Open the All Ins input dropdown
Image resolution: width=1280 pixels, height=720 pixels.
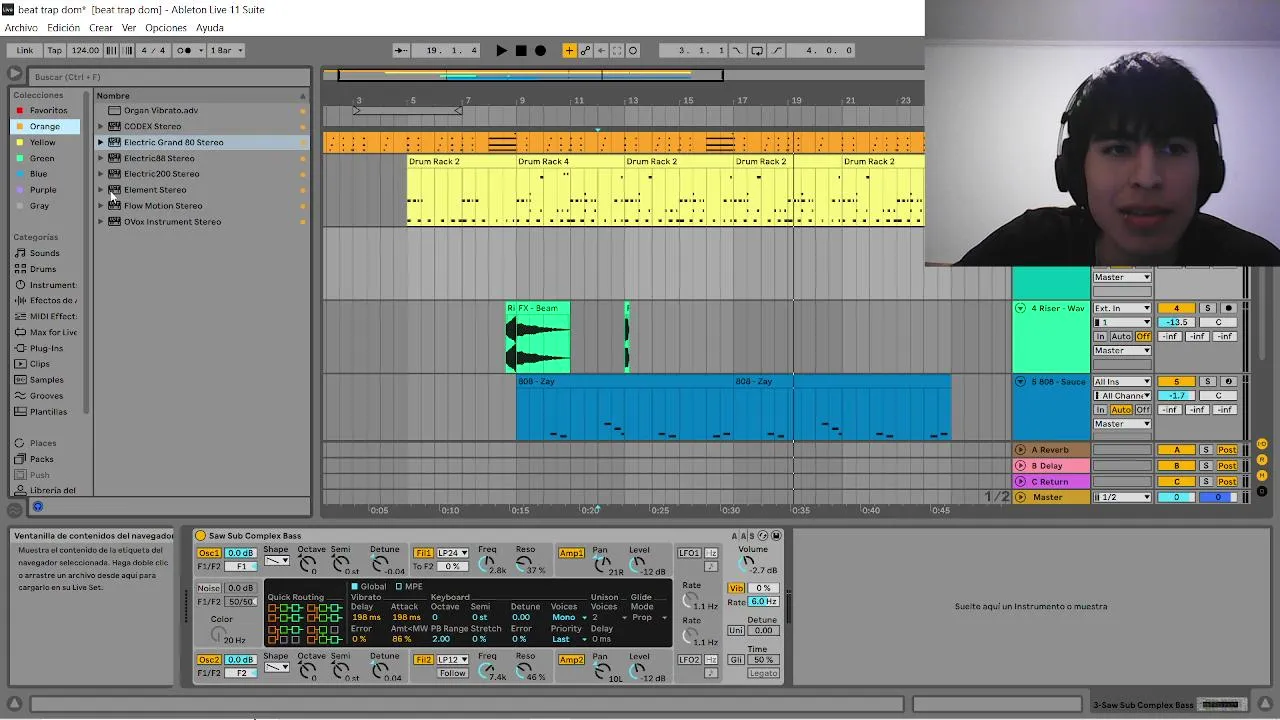pyautogui.click(x=1122, y=382)
